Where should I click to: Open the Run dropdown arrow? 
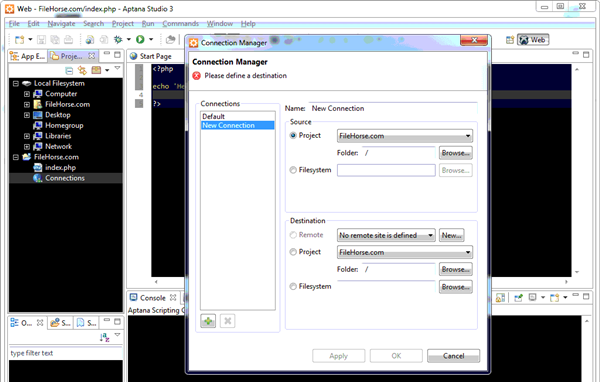pyautogui.click(x=151, y=39)
